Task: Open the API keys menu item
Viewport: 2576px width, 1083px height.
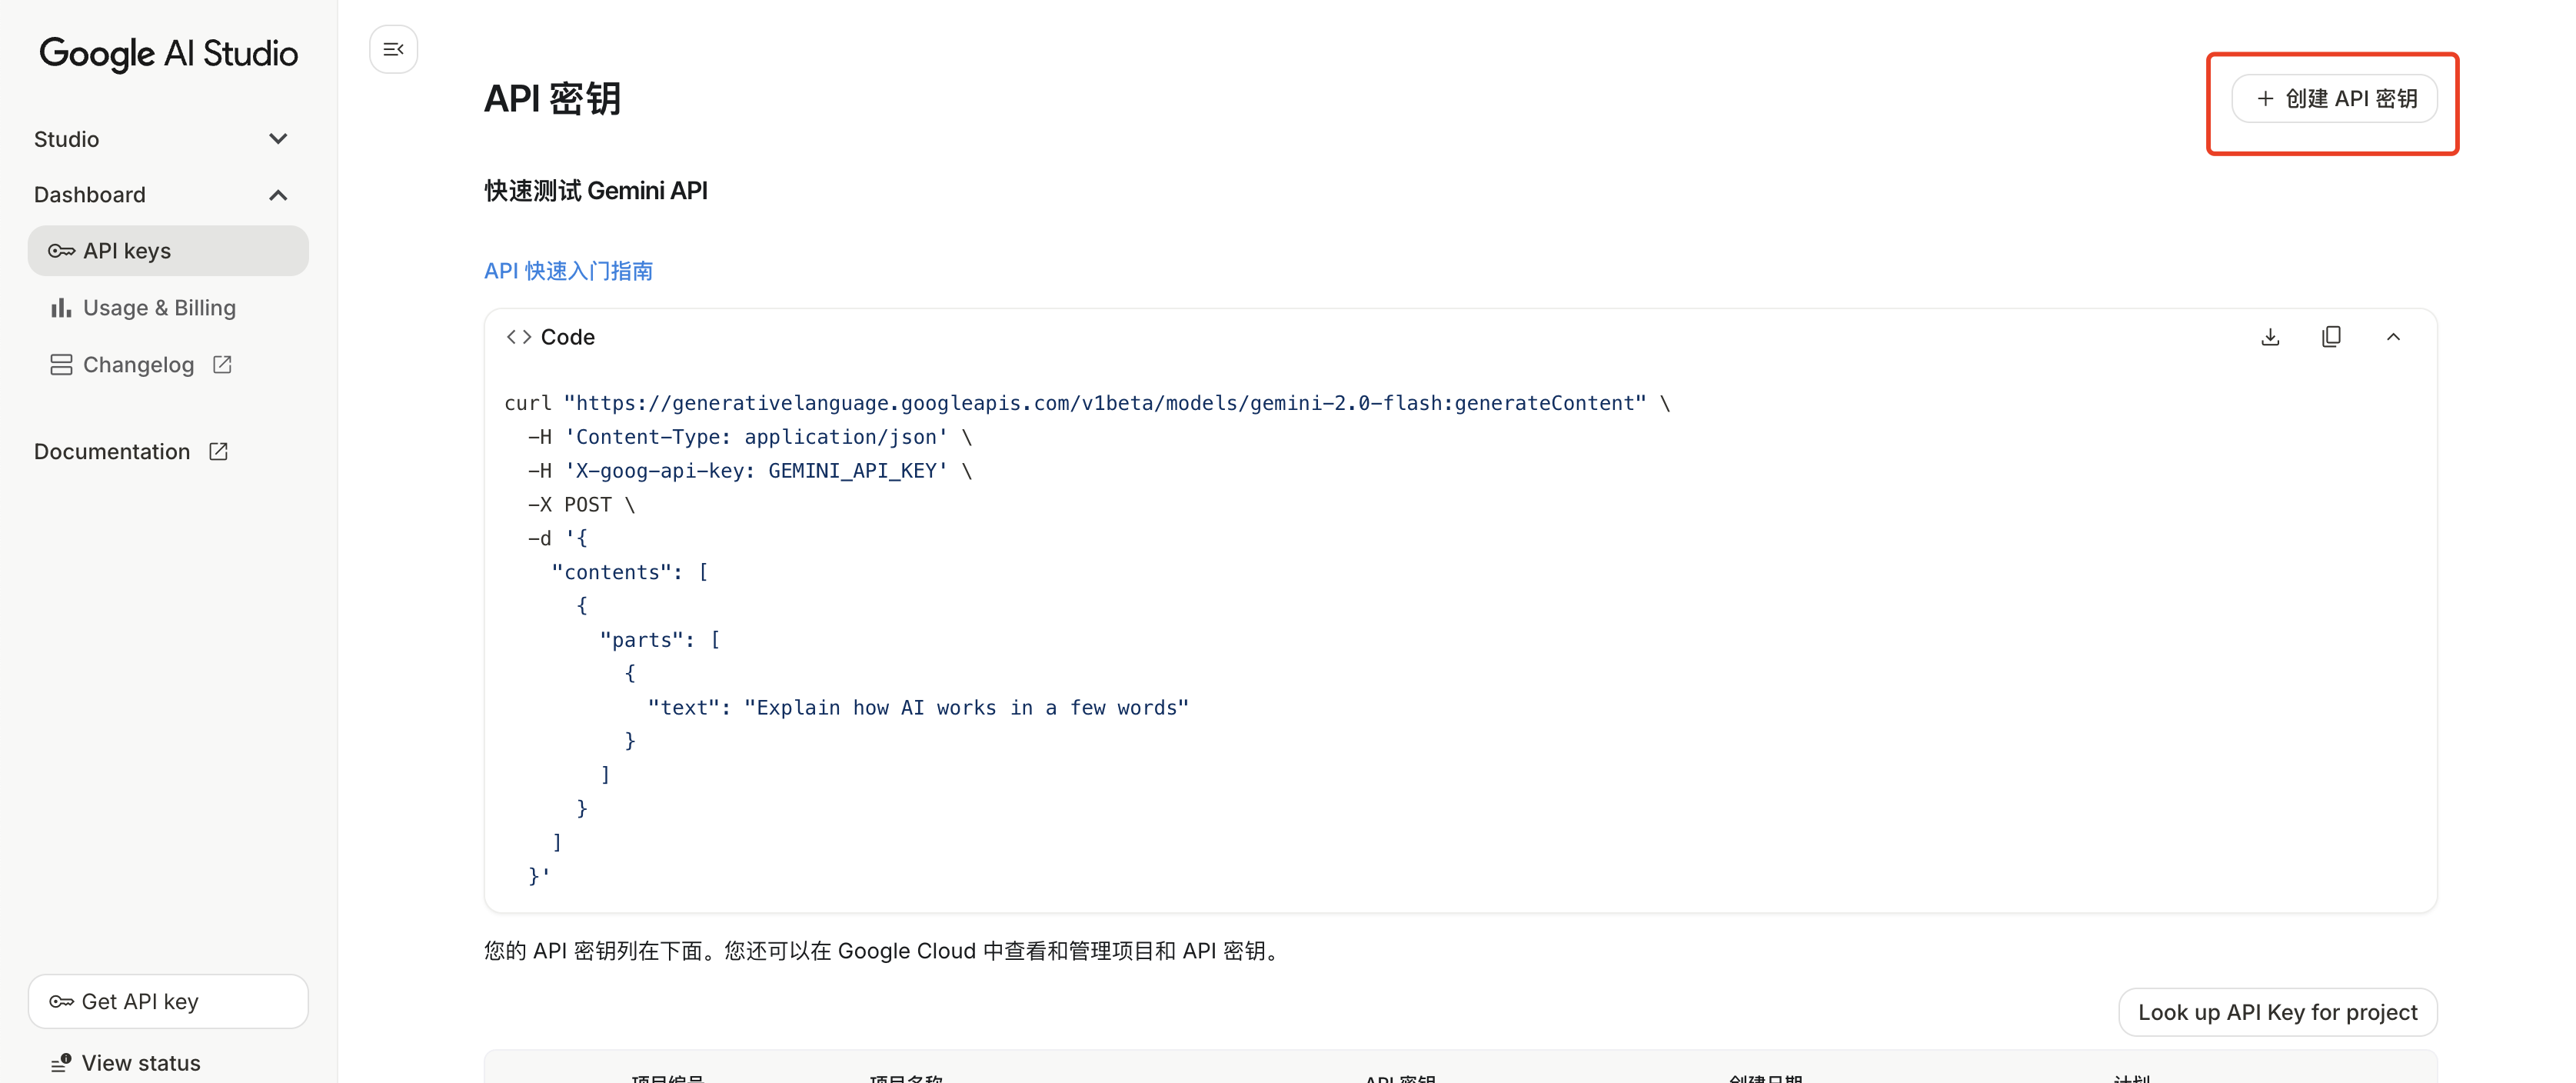Action: point(168,251)
